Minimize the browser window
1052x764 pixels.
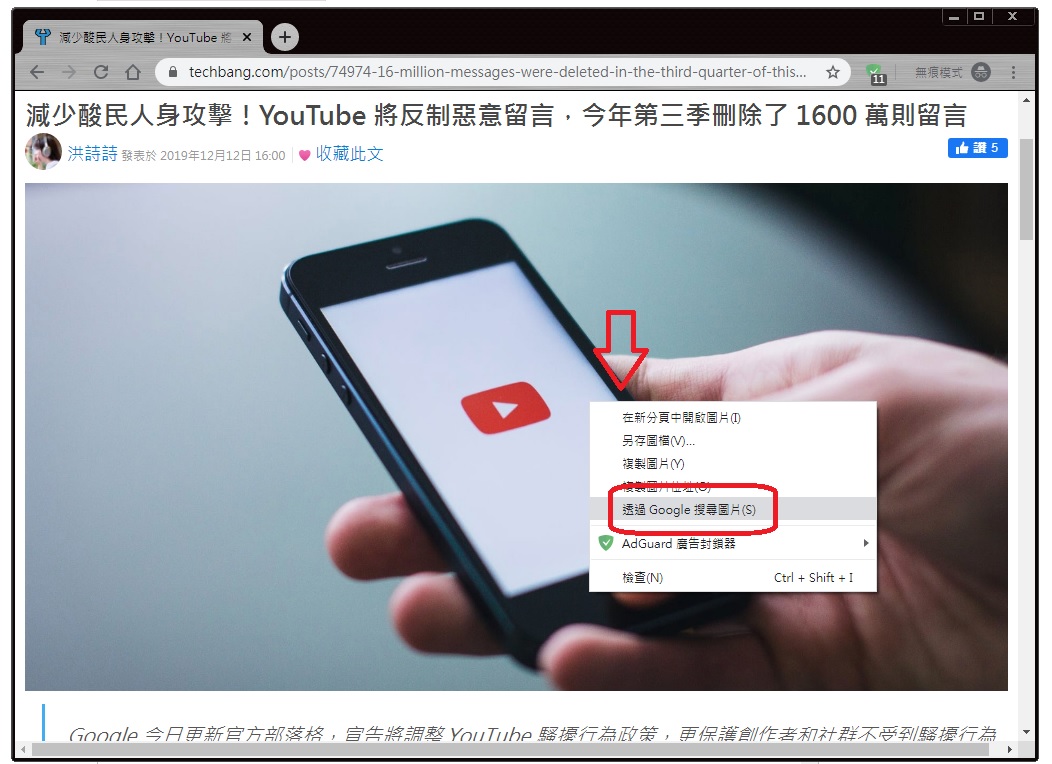tap(953, 17)
